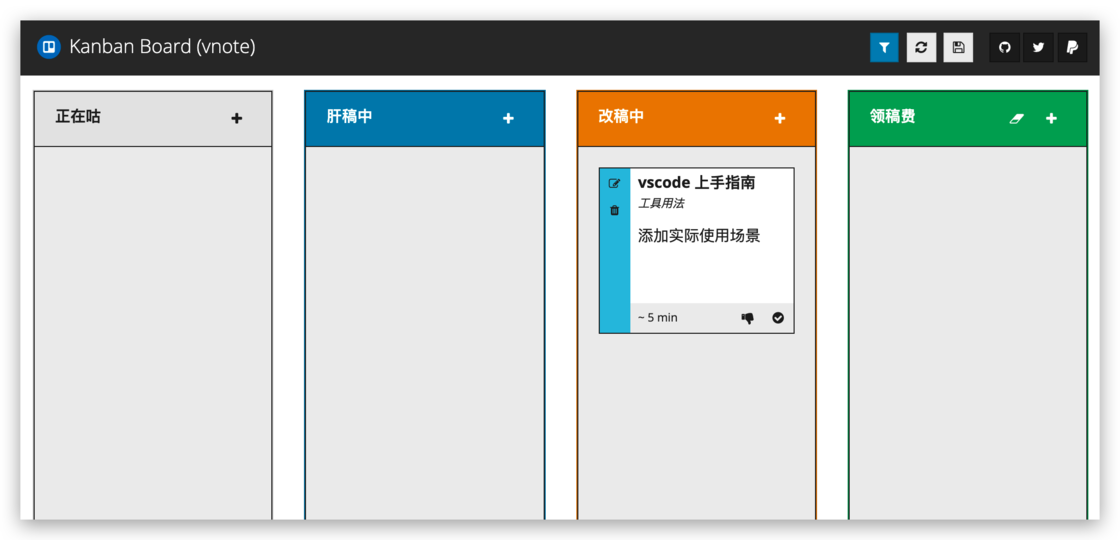Click the refresh board icon
The width and height of the screenshot is (1120, 540).
pyautogui.click(x=921, y=47)
